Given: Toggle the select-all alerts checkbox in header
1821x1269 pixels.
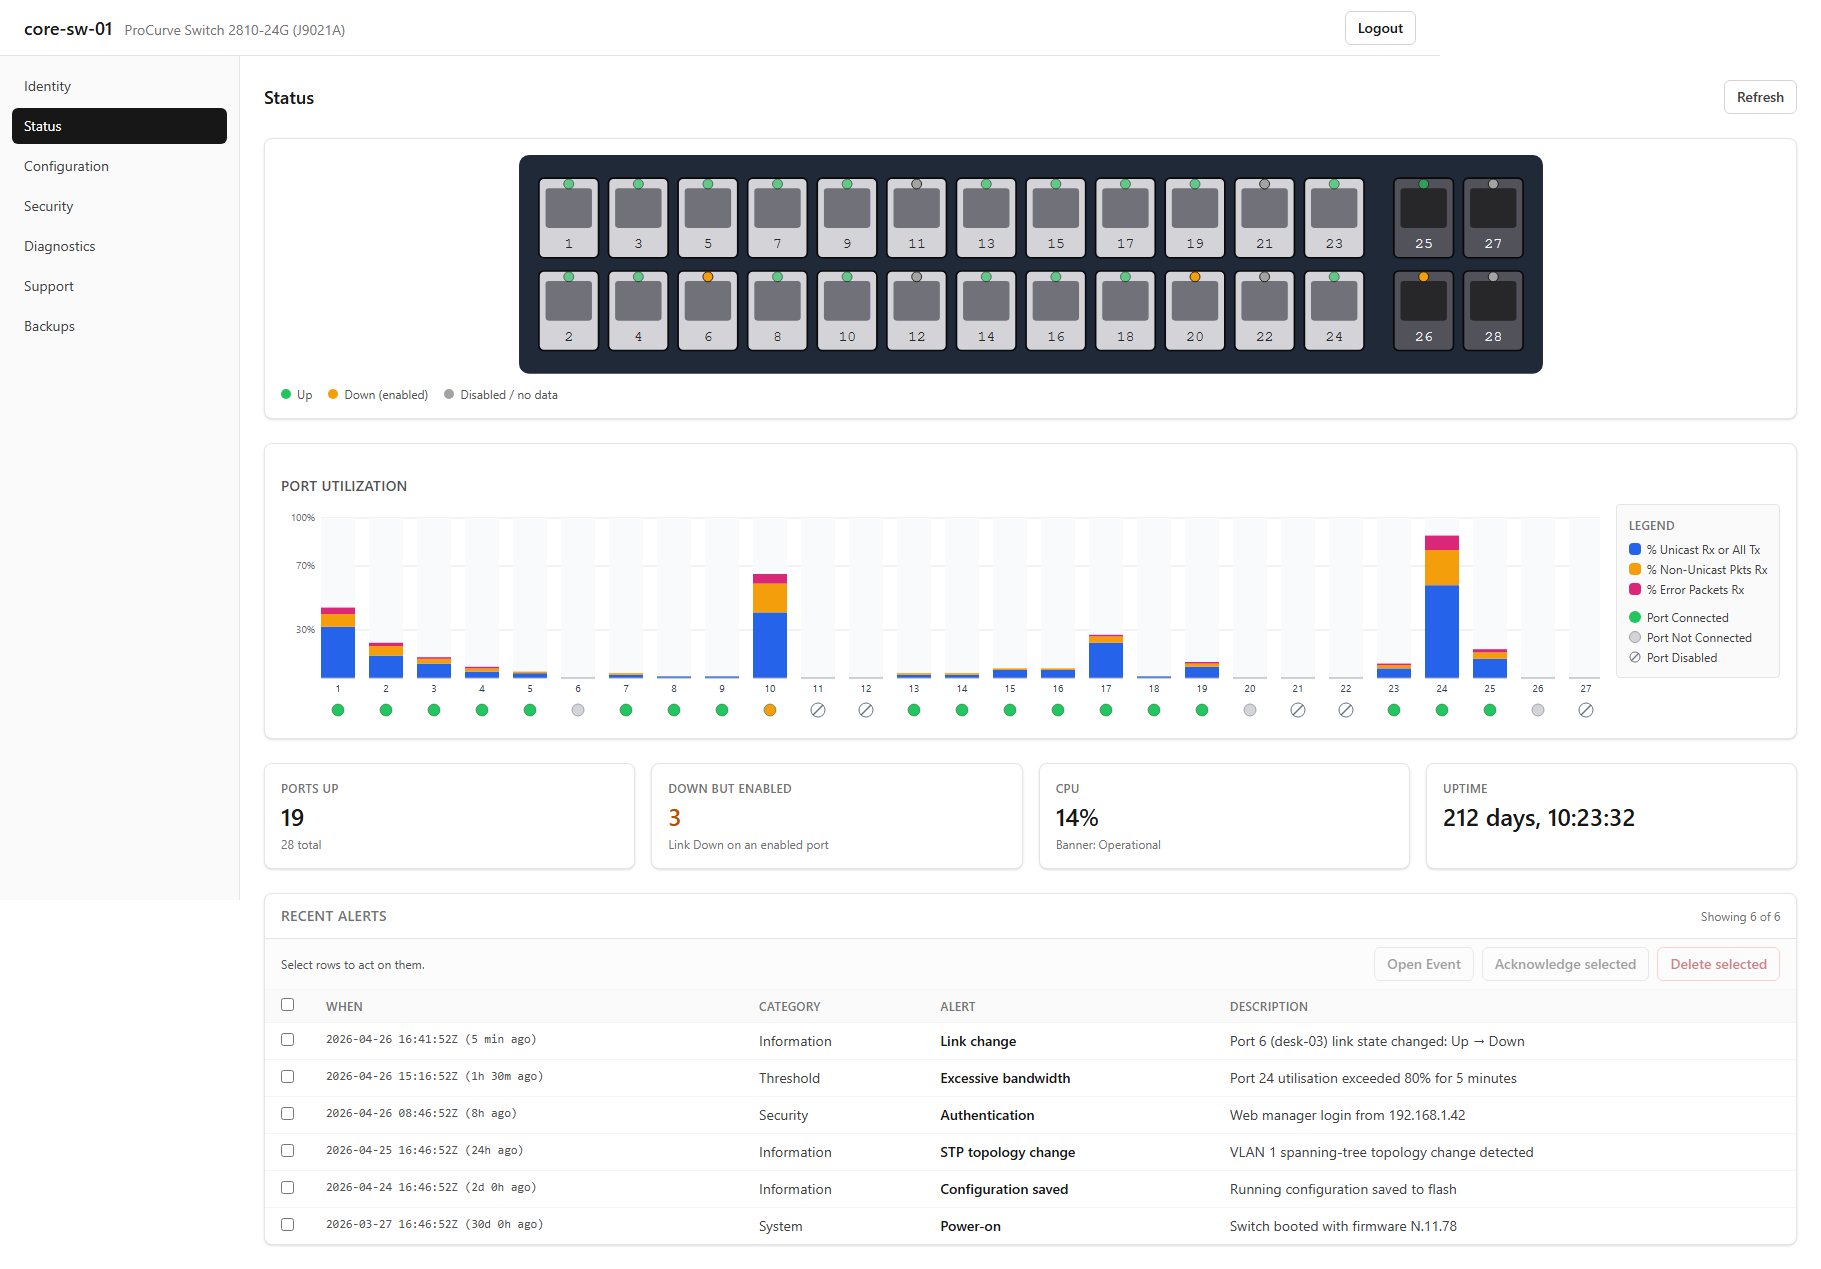Looking at the screenshot, I should pos(288,1005).
